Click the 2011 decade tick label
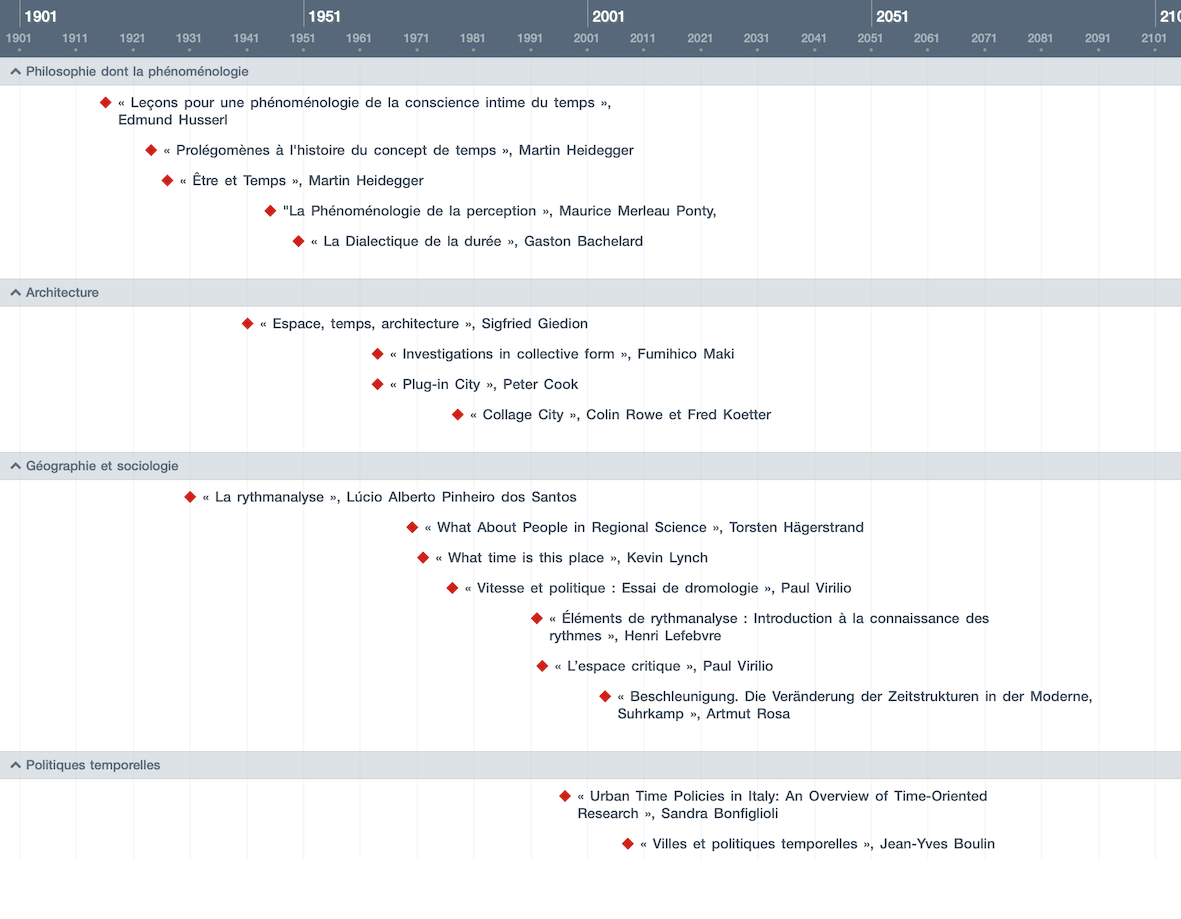 pyautogui.click(x=642, y=38)
